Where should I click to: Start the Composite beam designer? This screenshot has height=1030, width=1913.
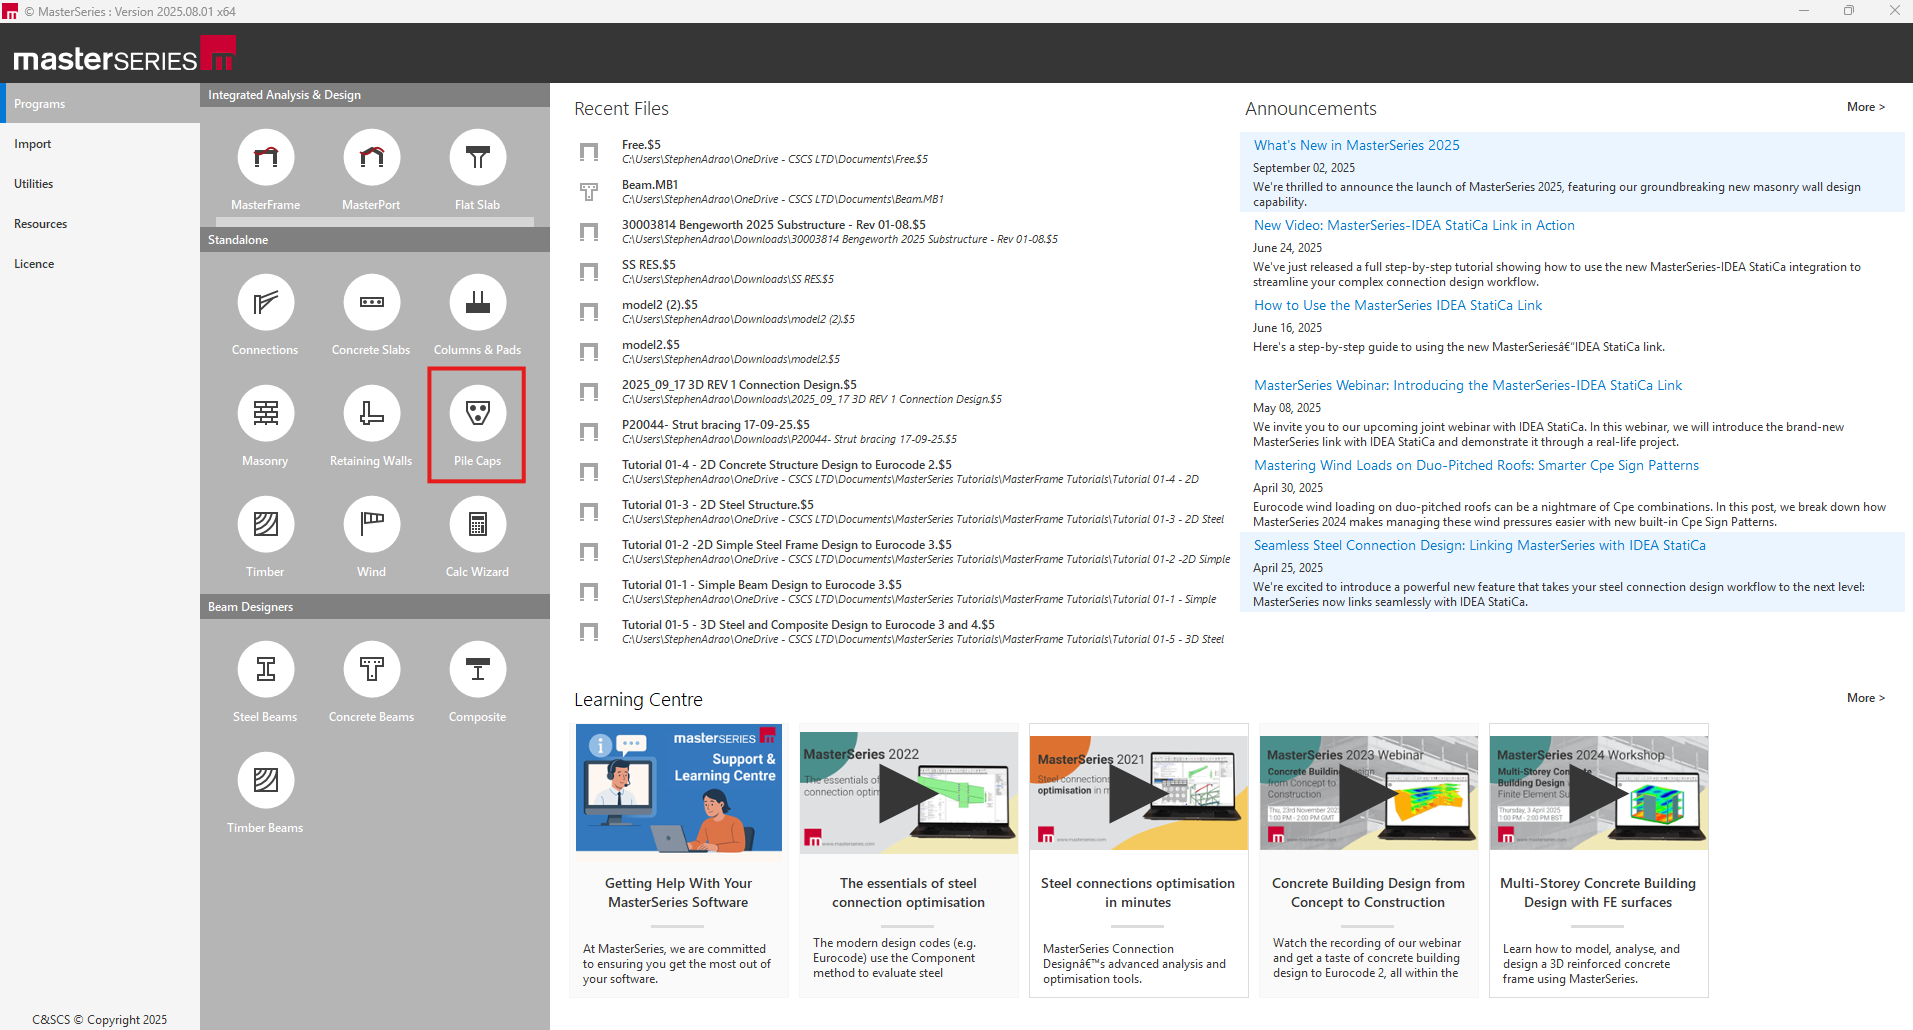click(477, 670)
